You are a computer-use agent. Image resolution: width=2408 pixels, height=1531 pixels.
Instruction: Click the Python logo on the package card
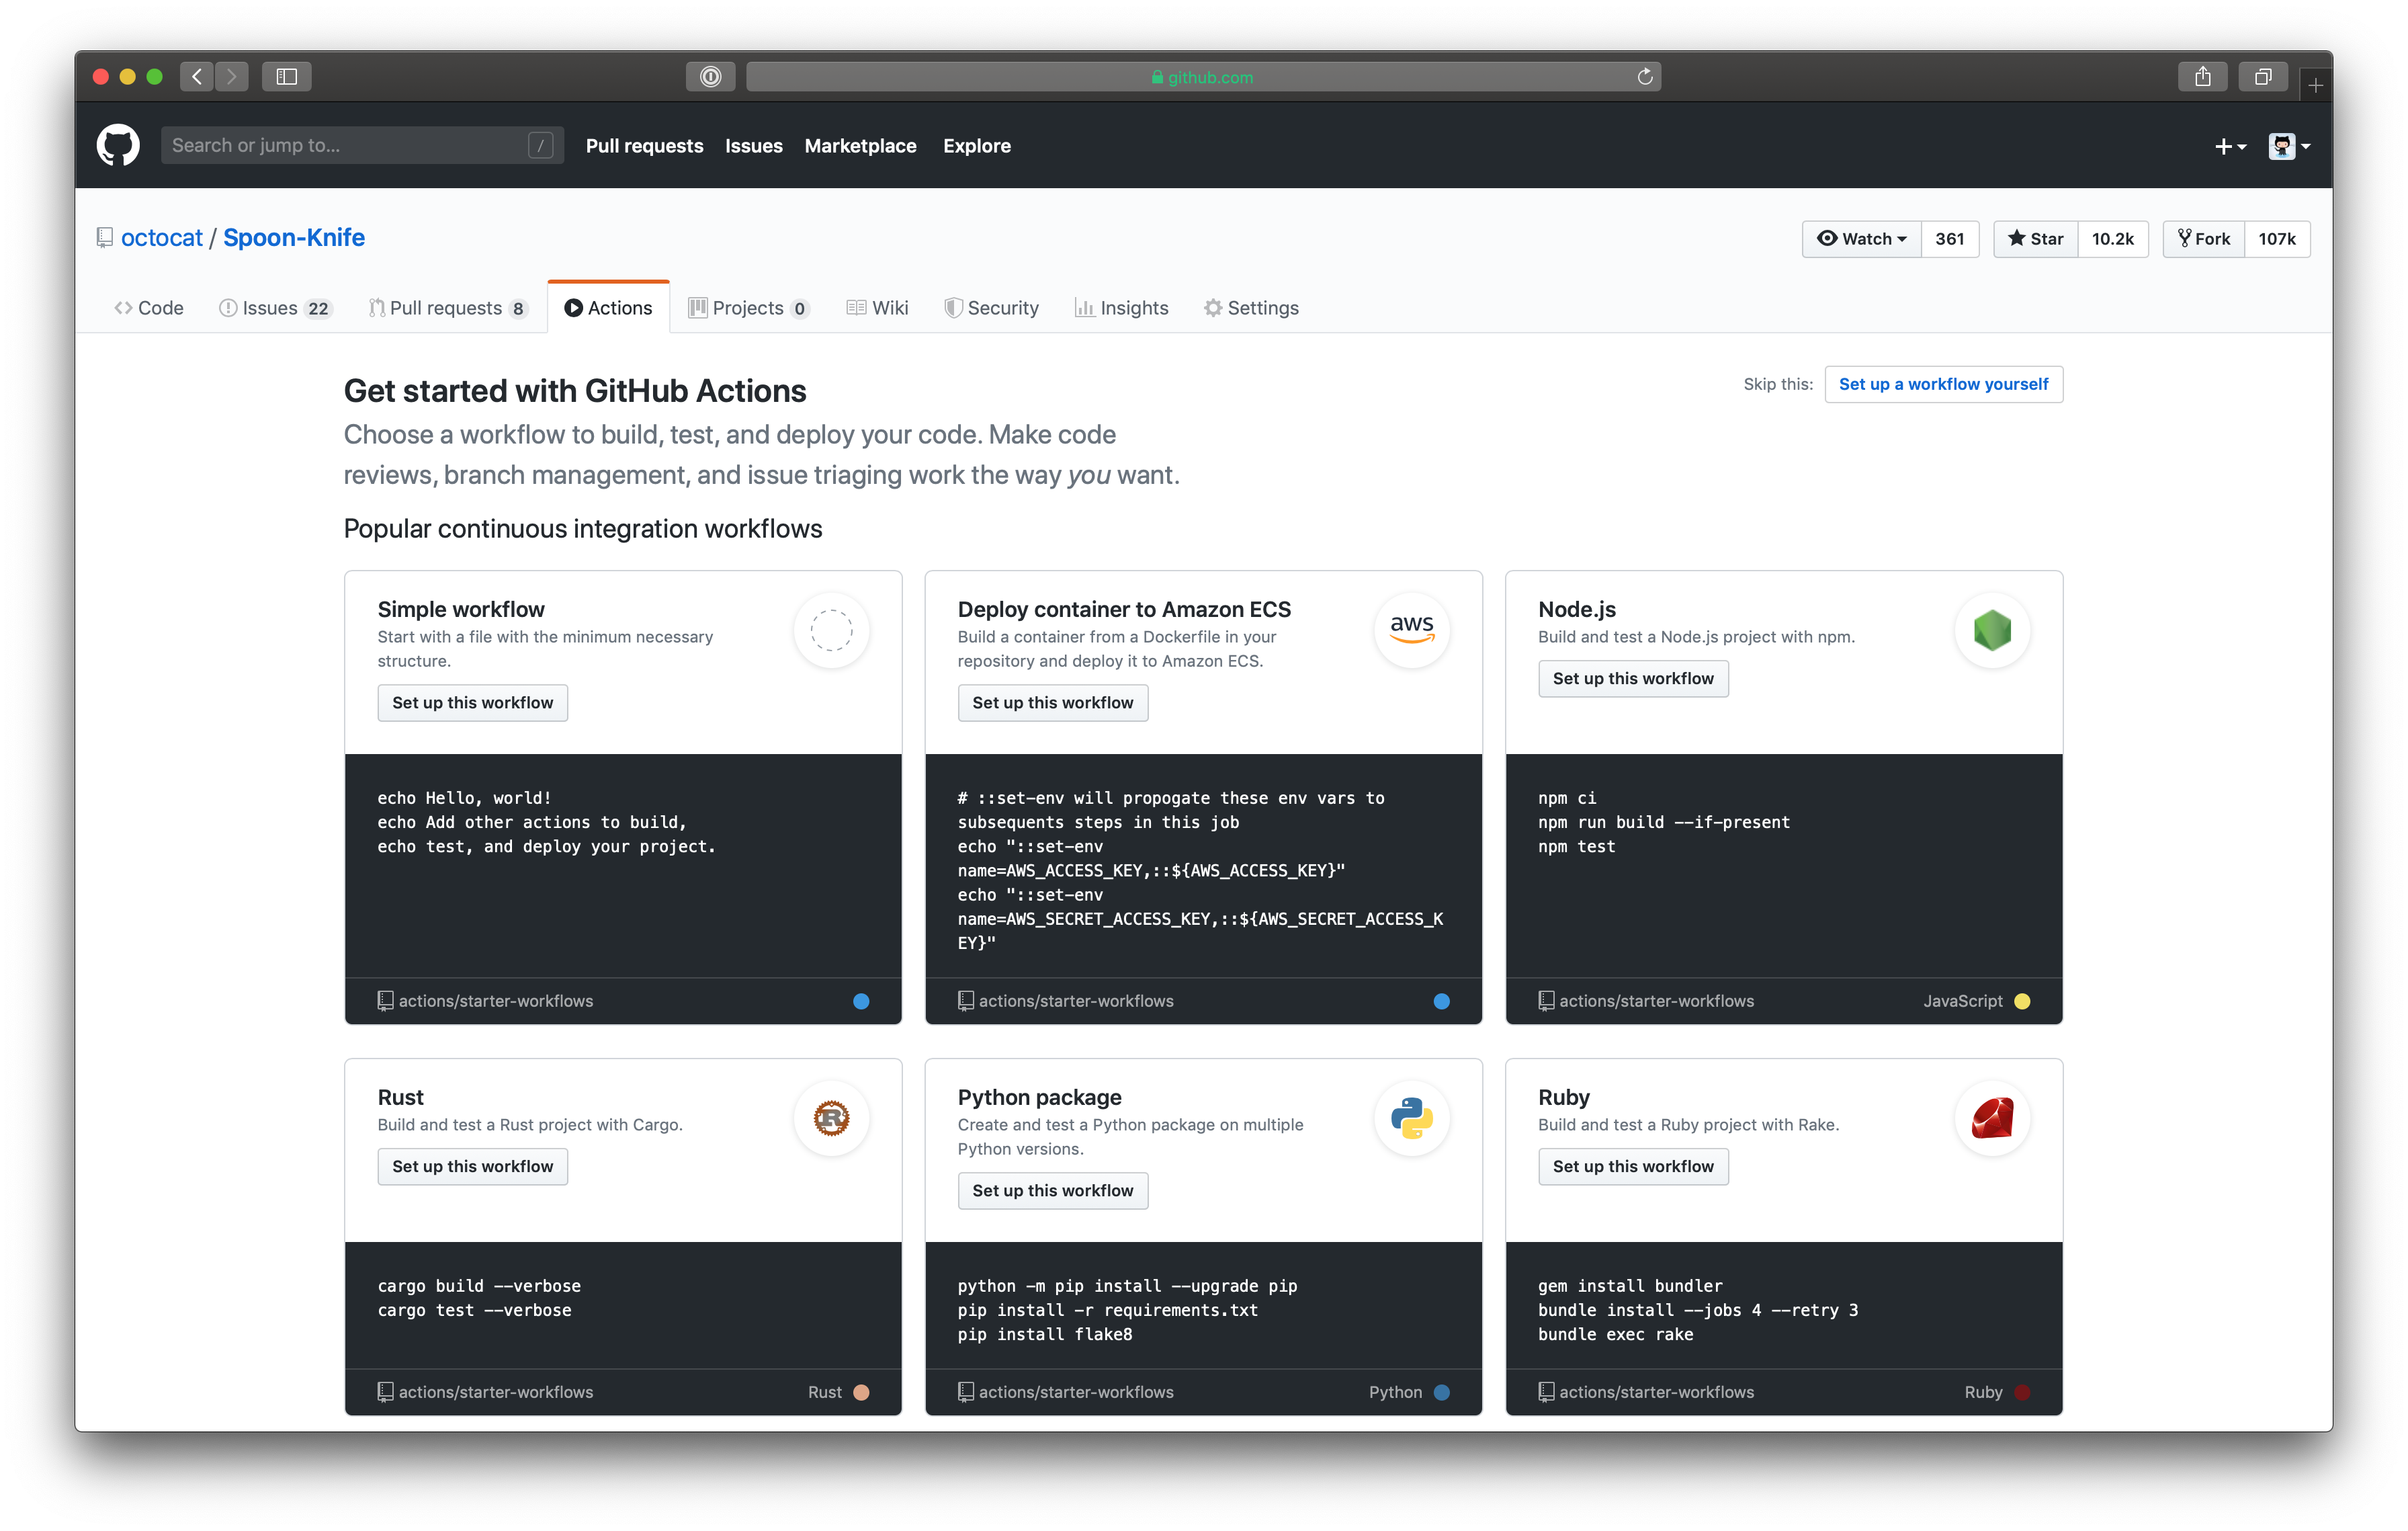point(1412,1118)
